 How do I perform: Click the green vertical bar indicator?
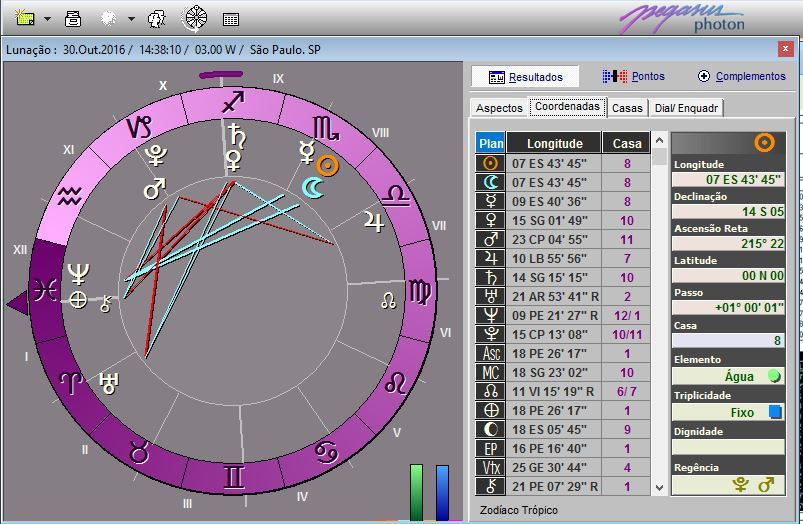416,492
